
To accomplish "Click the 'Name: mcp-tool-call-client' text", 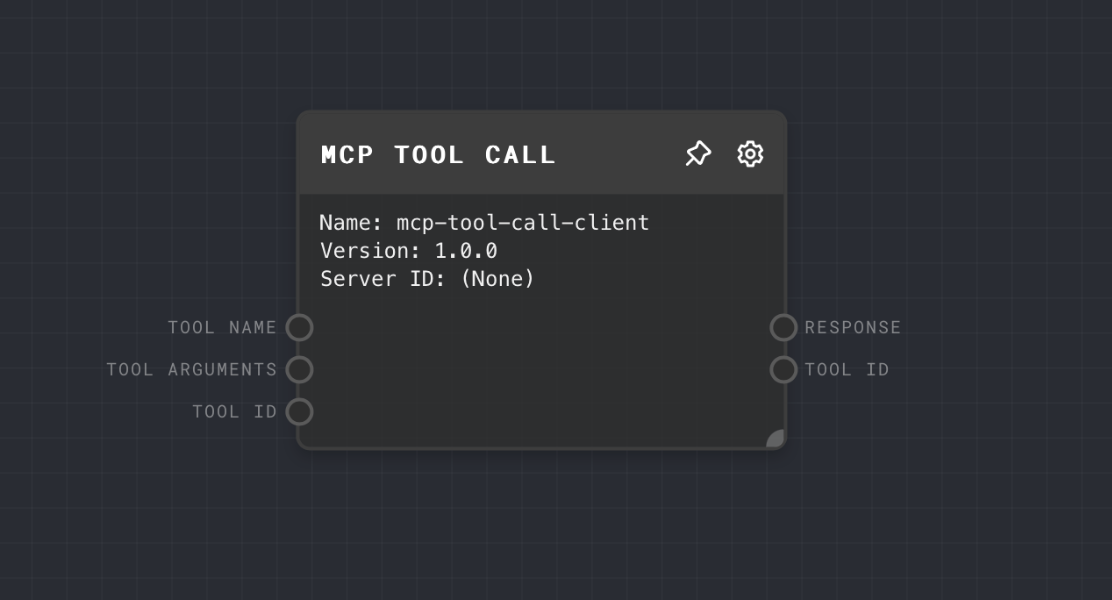I will point(484,223).
